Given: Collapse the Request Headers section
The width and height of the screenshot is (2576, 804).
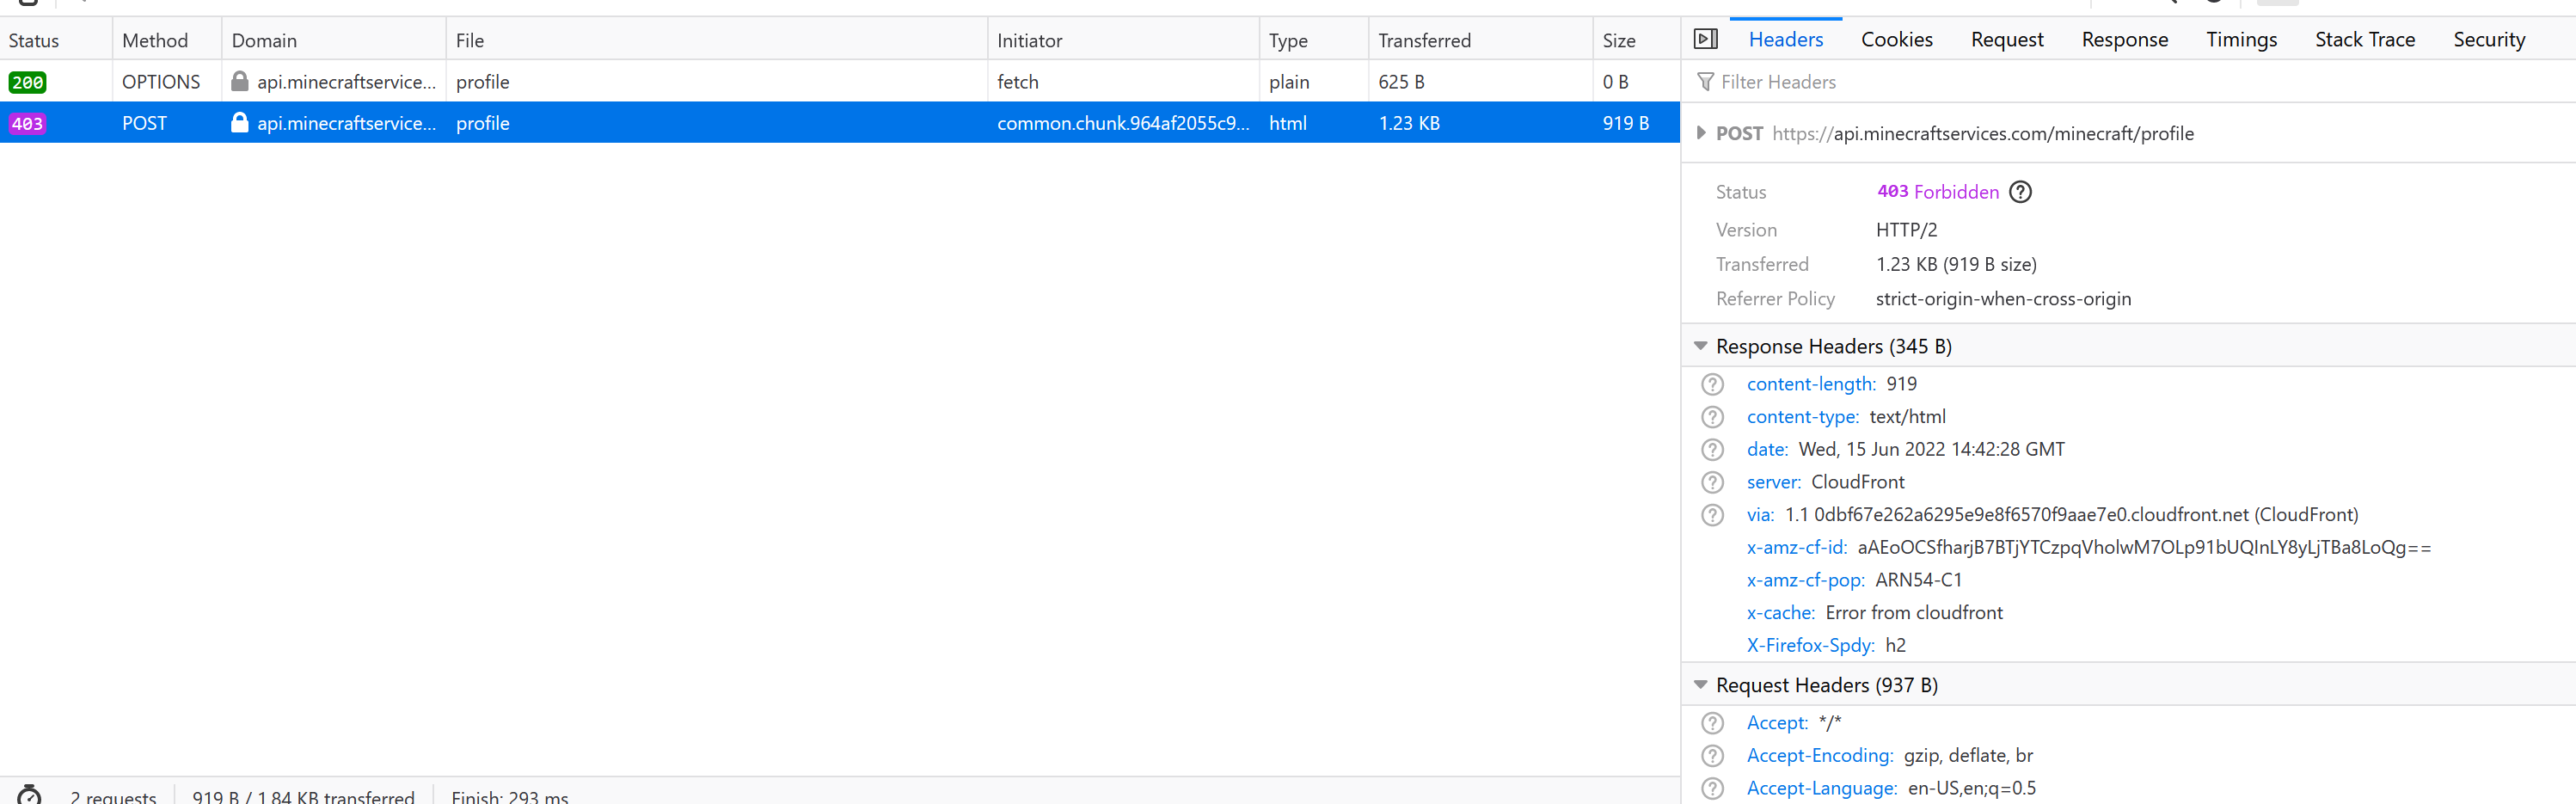Looking at the screenshot, I should [x=1701, y=685].
